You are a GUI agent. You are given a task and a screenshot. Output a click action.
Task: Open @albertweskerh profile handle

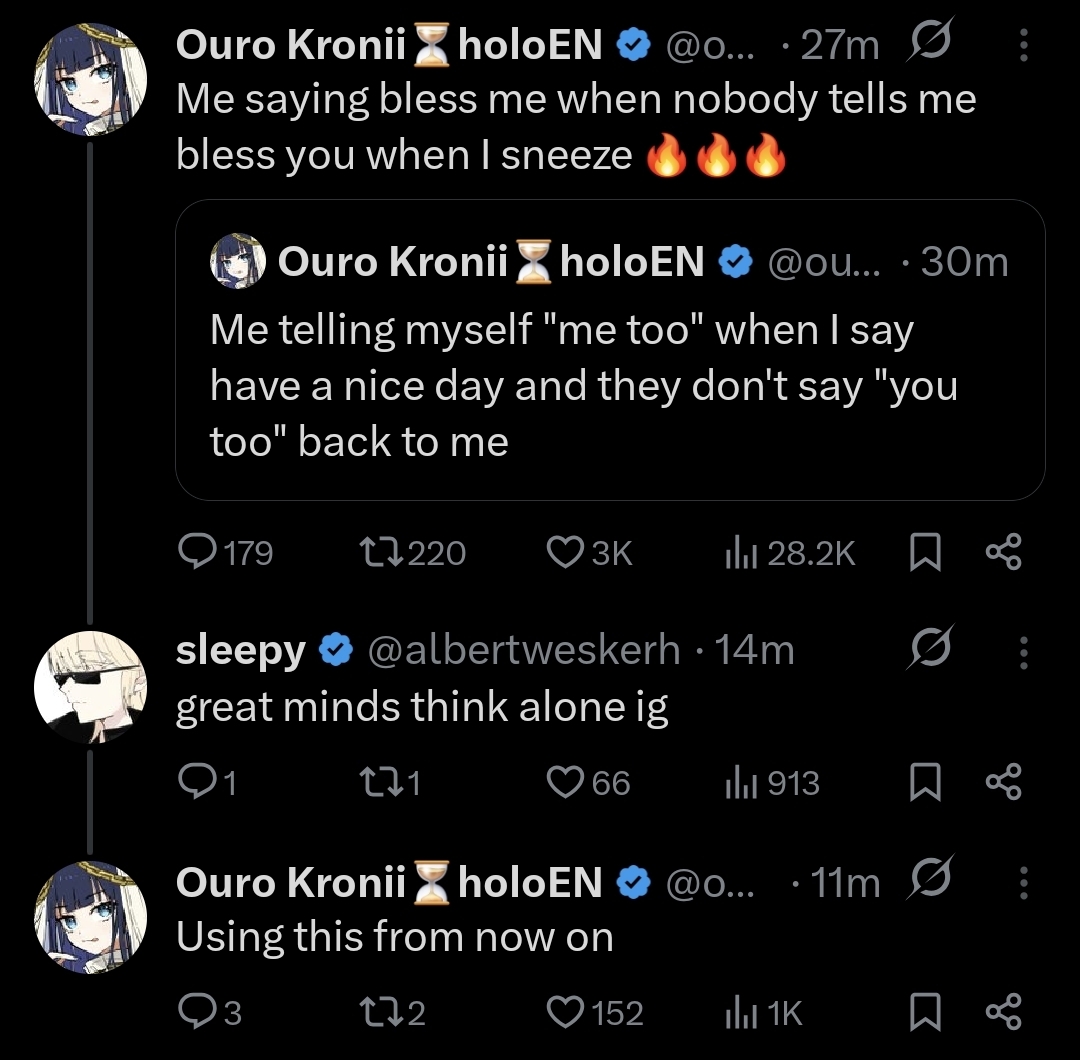point(523,649)
